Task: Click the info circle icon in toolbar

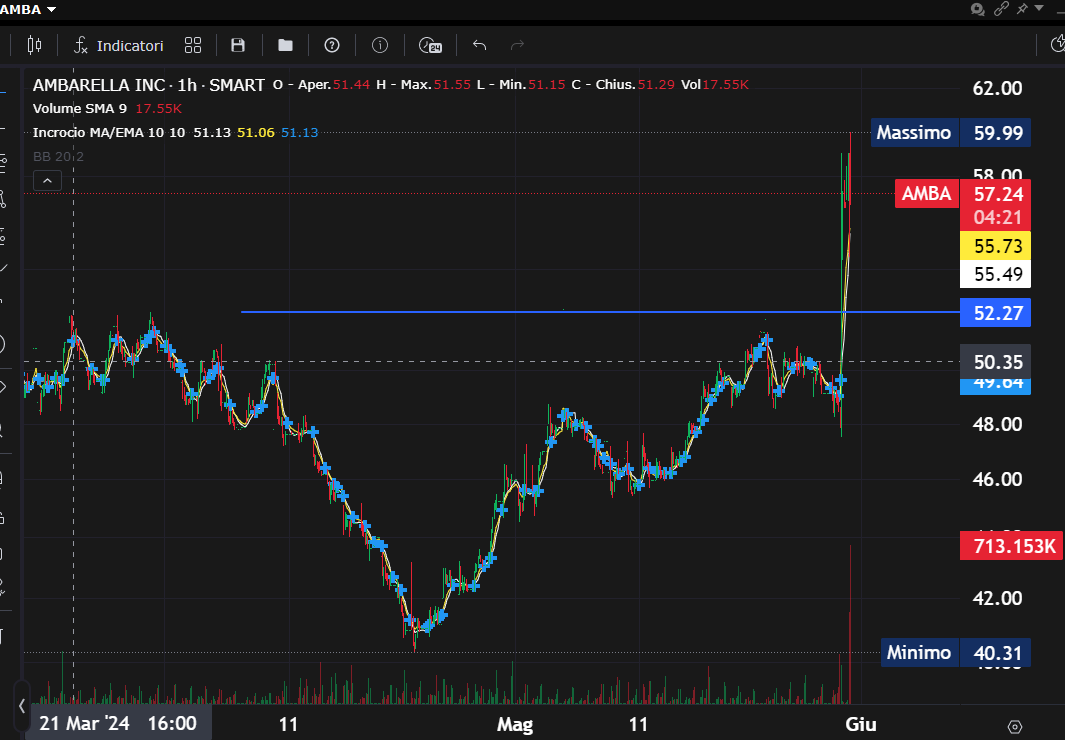Action: [380, 45]
